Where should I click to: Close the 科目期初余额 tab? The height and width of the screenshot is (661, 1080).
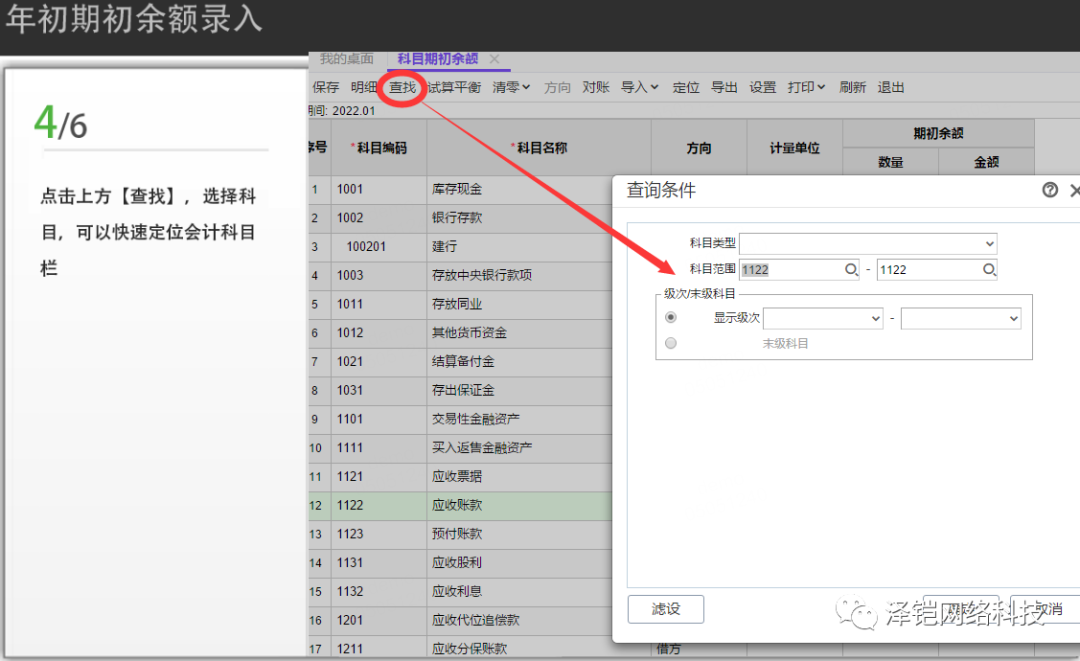(494, 60)
